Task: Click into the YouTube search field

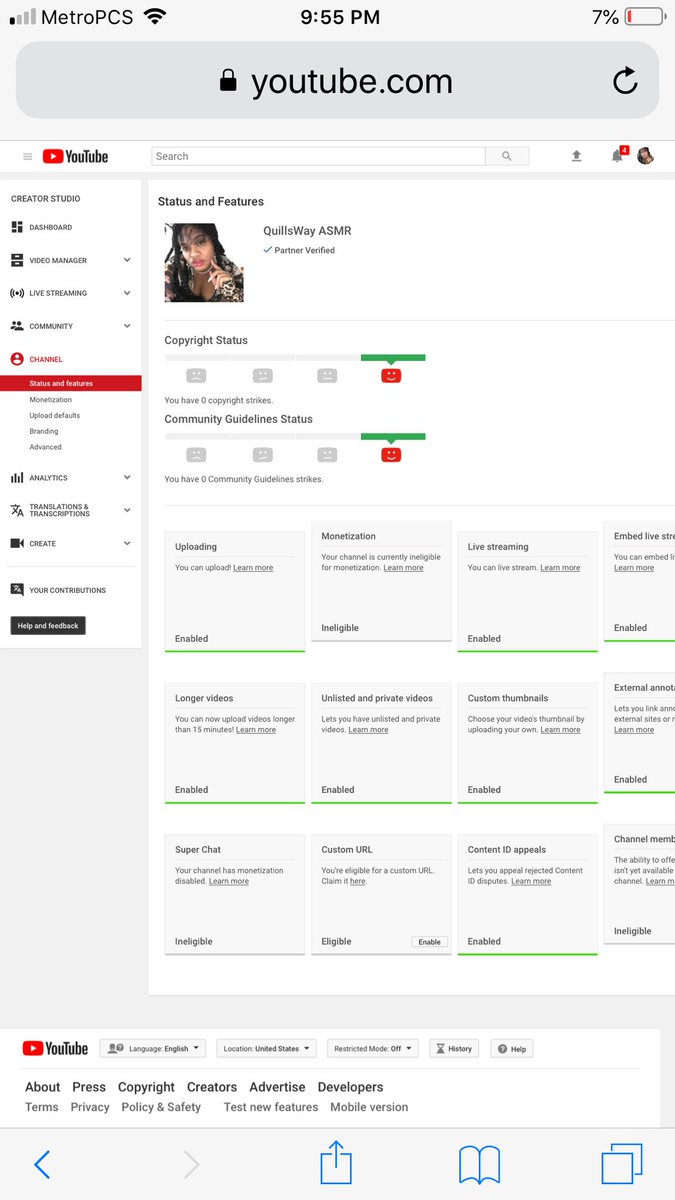Action: [318, 156]
